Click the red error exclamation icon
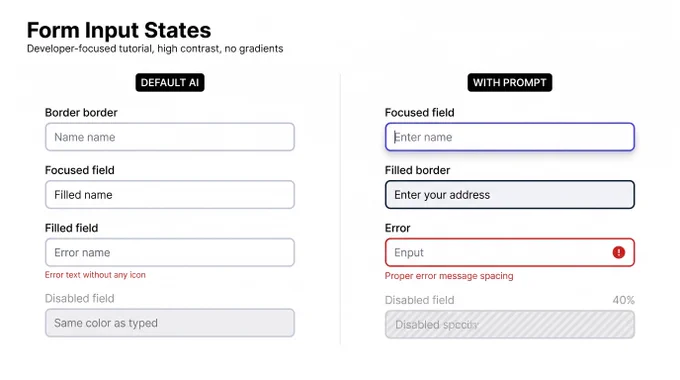Screen dimensions: 680x380 [618, 252]
